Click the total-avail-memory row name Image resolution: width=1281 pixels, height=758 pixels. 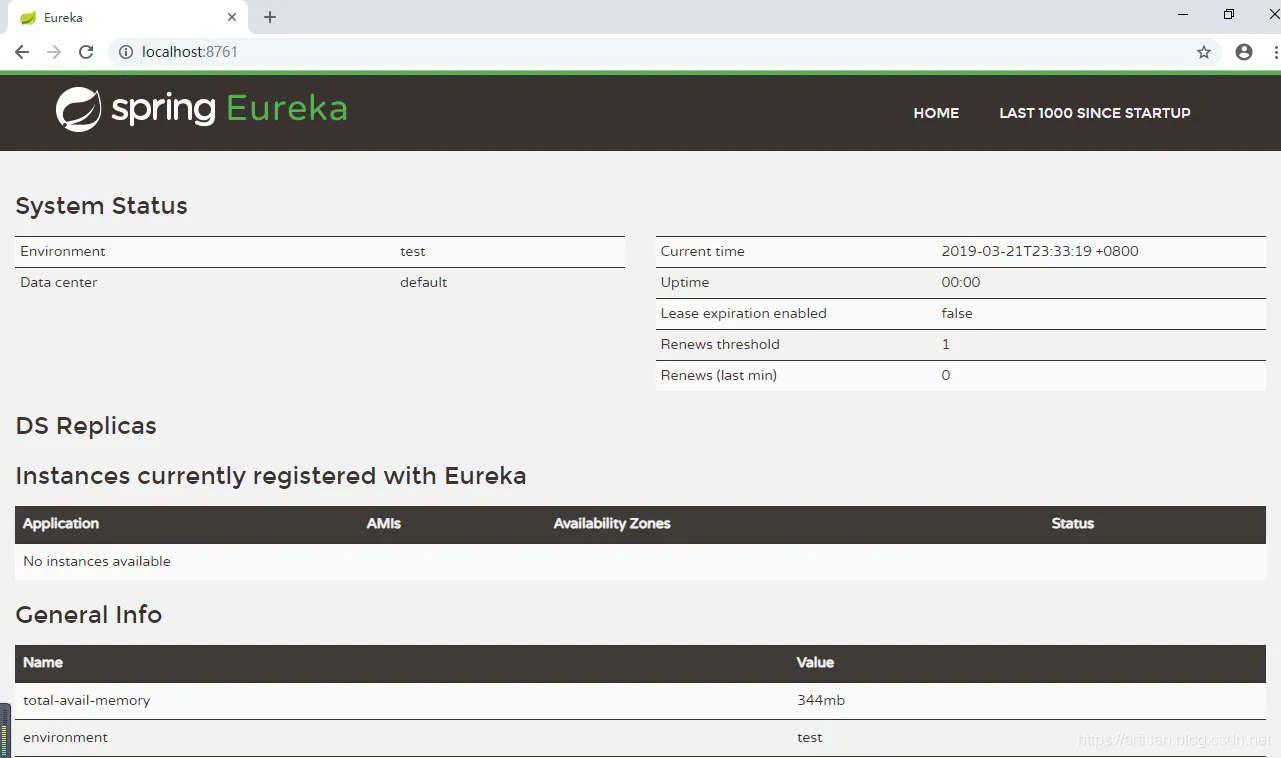tap(86, 700)
